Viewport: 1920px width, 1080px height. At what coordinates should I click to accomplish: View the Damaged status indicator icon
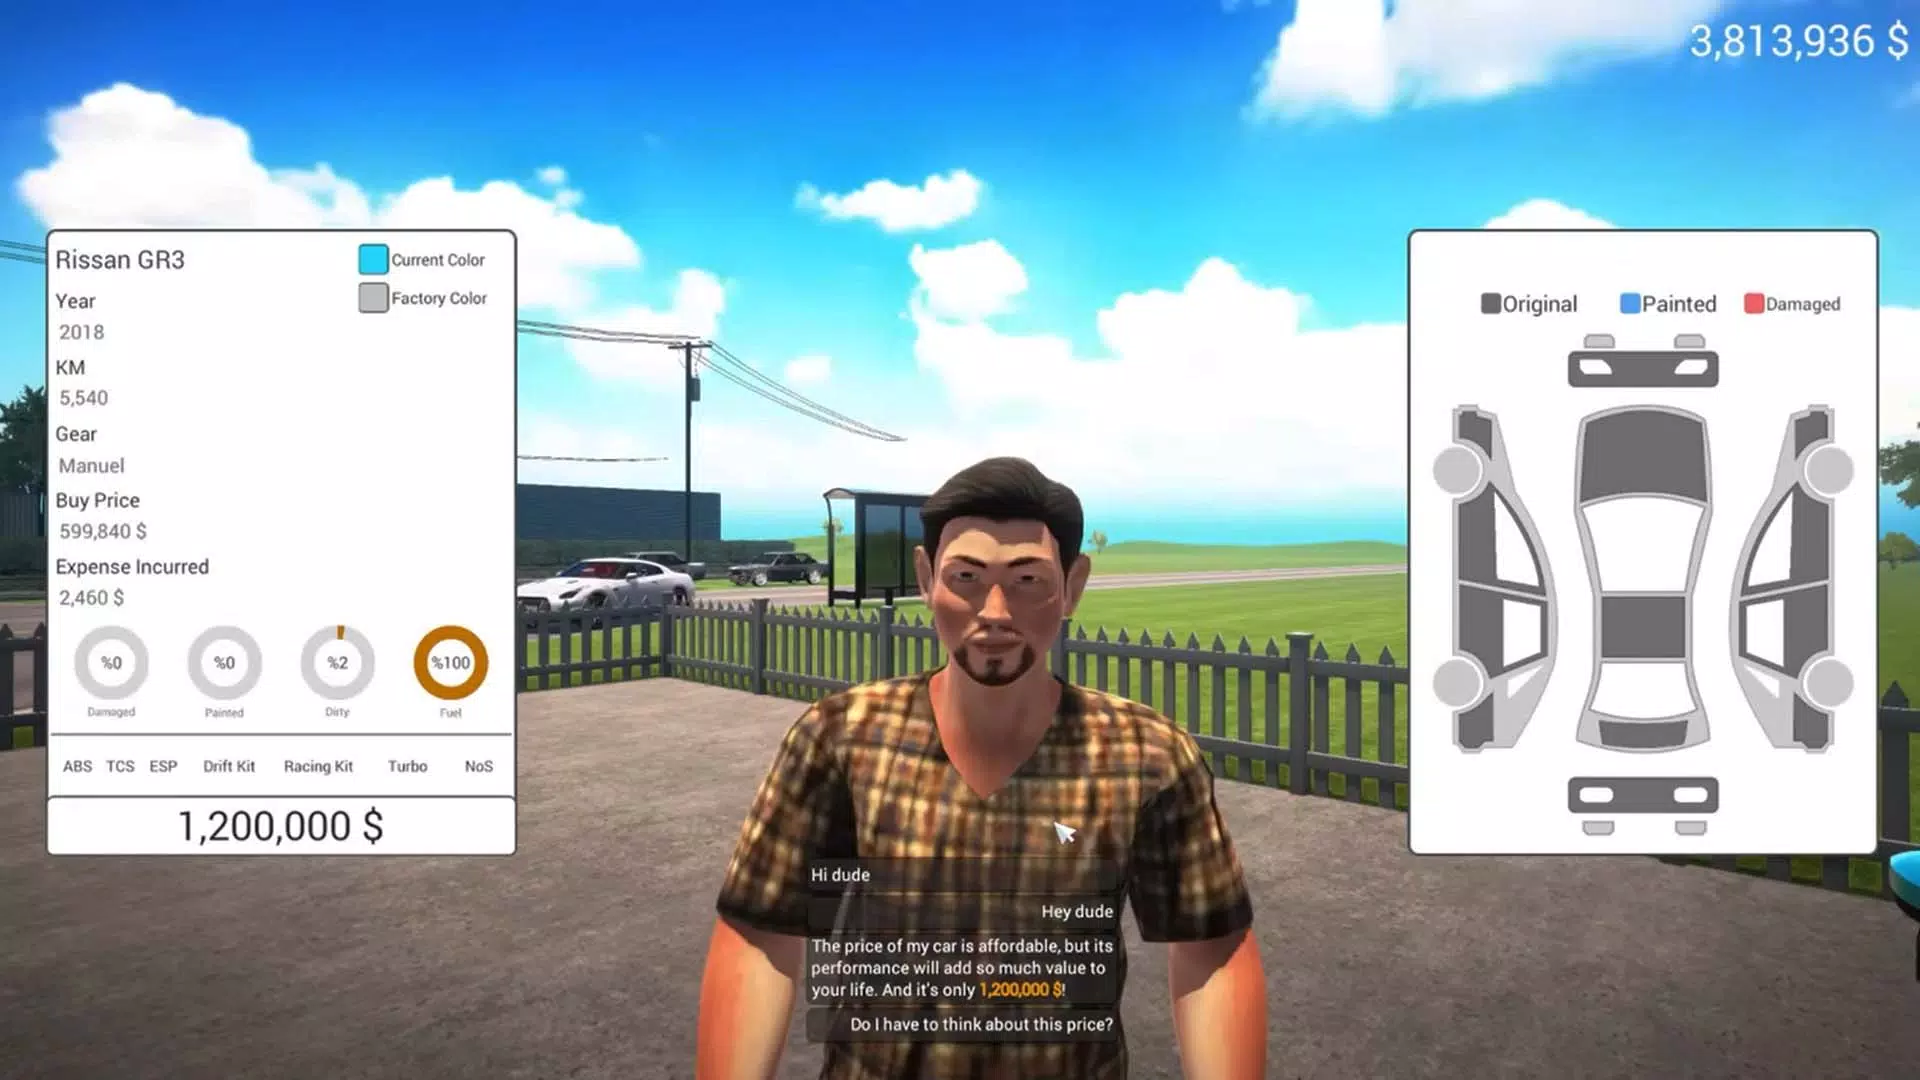pos(112,662)
